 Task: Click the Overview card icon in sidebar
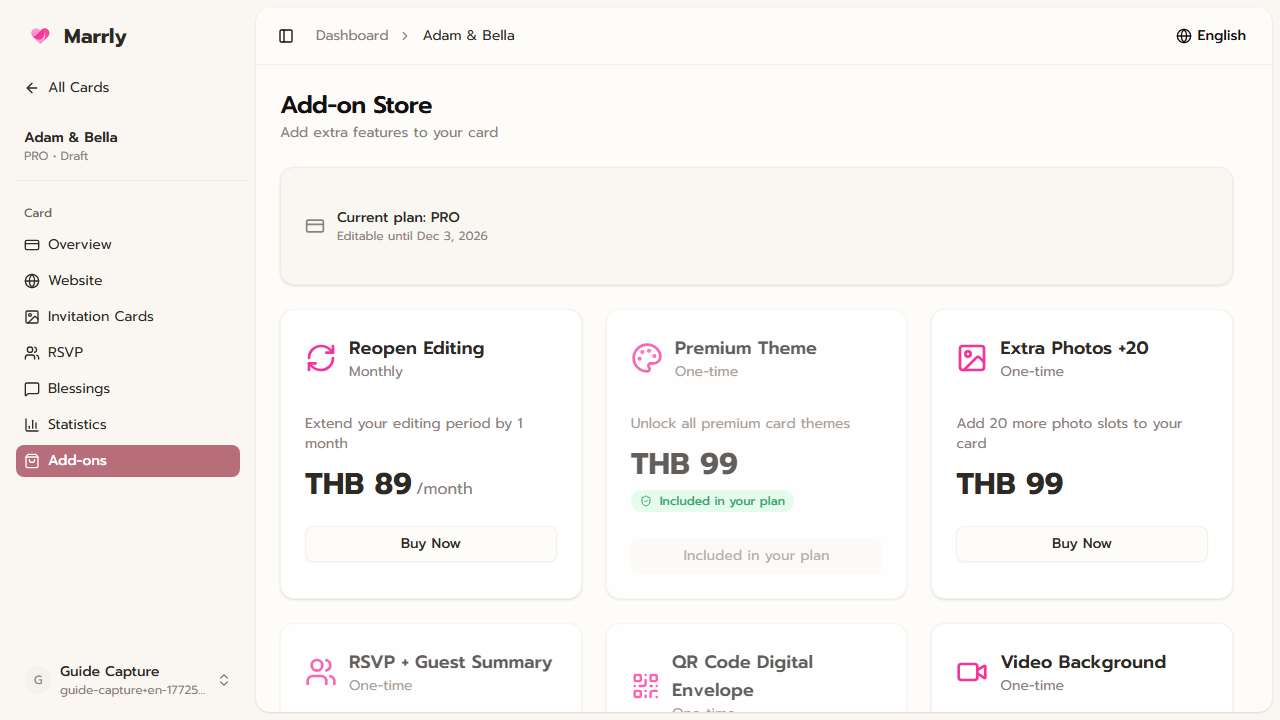31,244
